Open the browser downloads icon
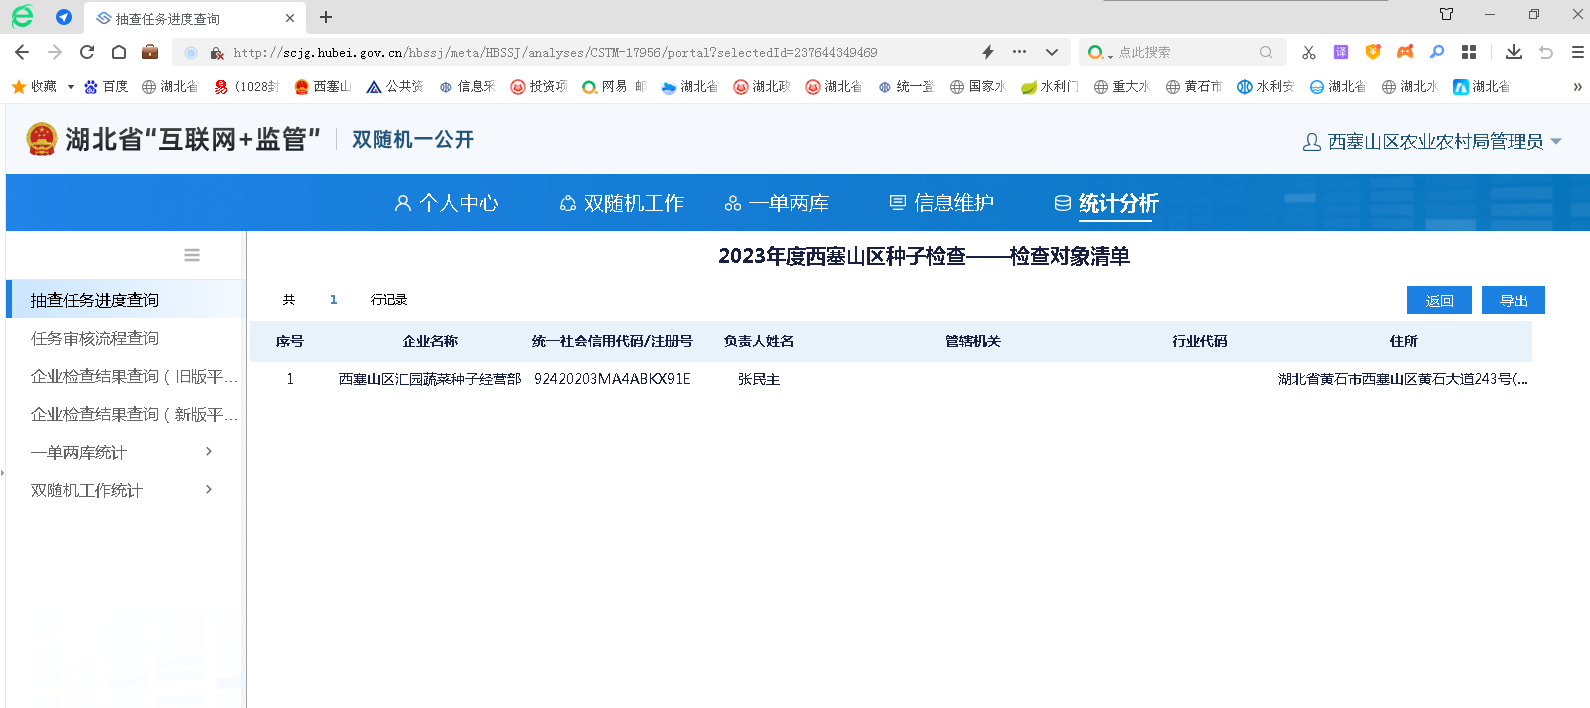 pyautogui.click(x=1513, y=52)
